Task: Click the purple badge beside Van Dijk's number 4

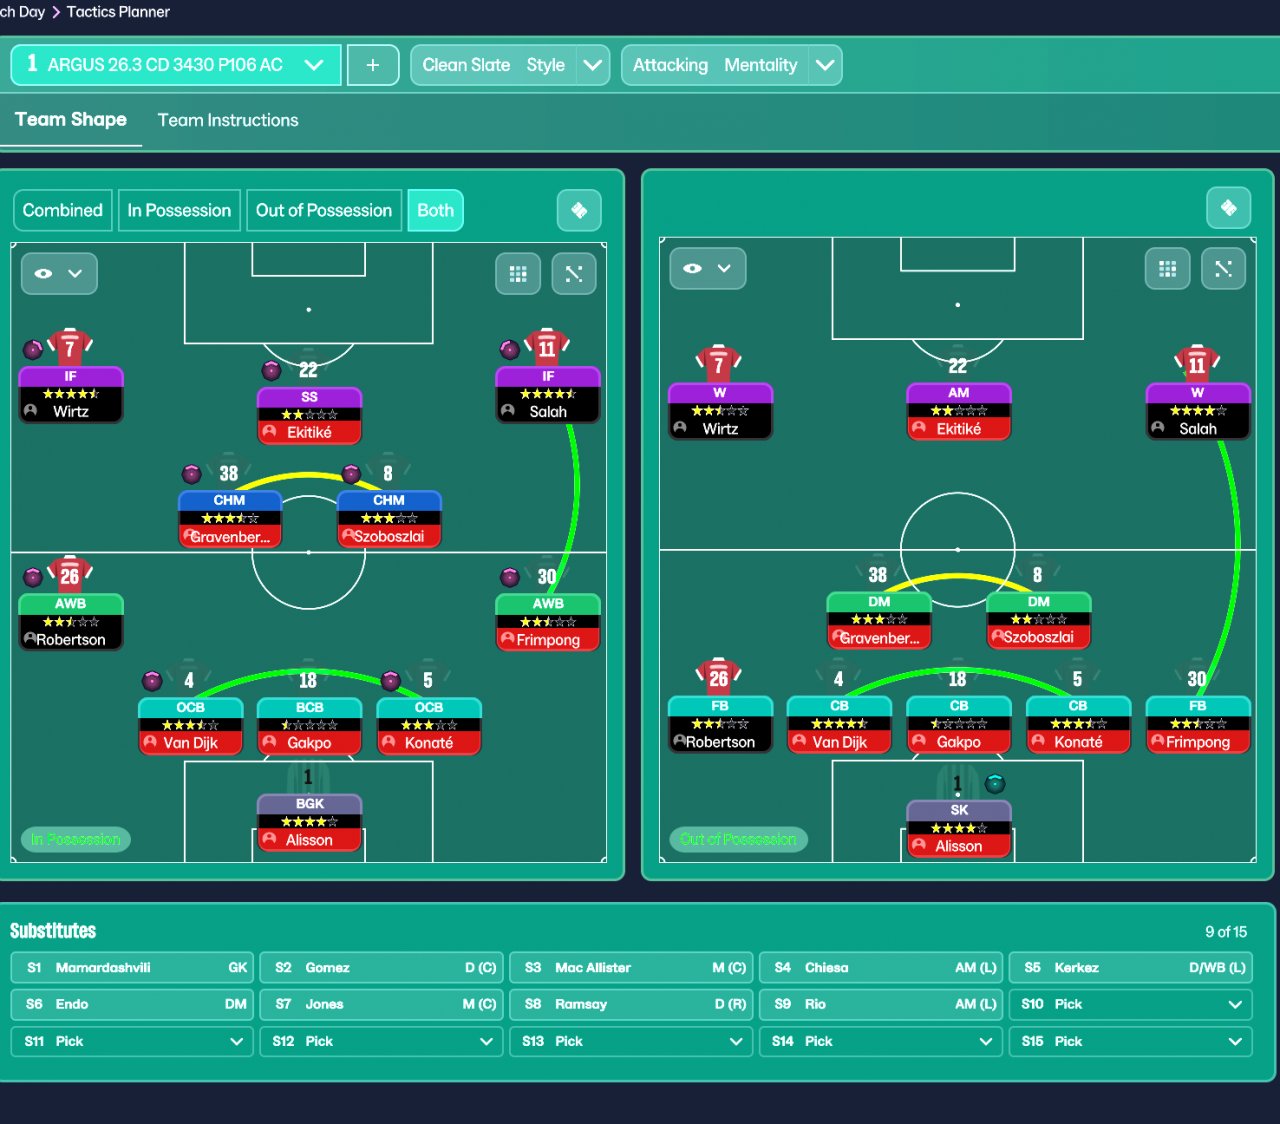Action: click(152, 681)
